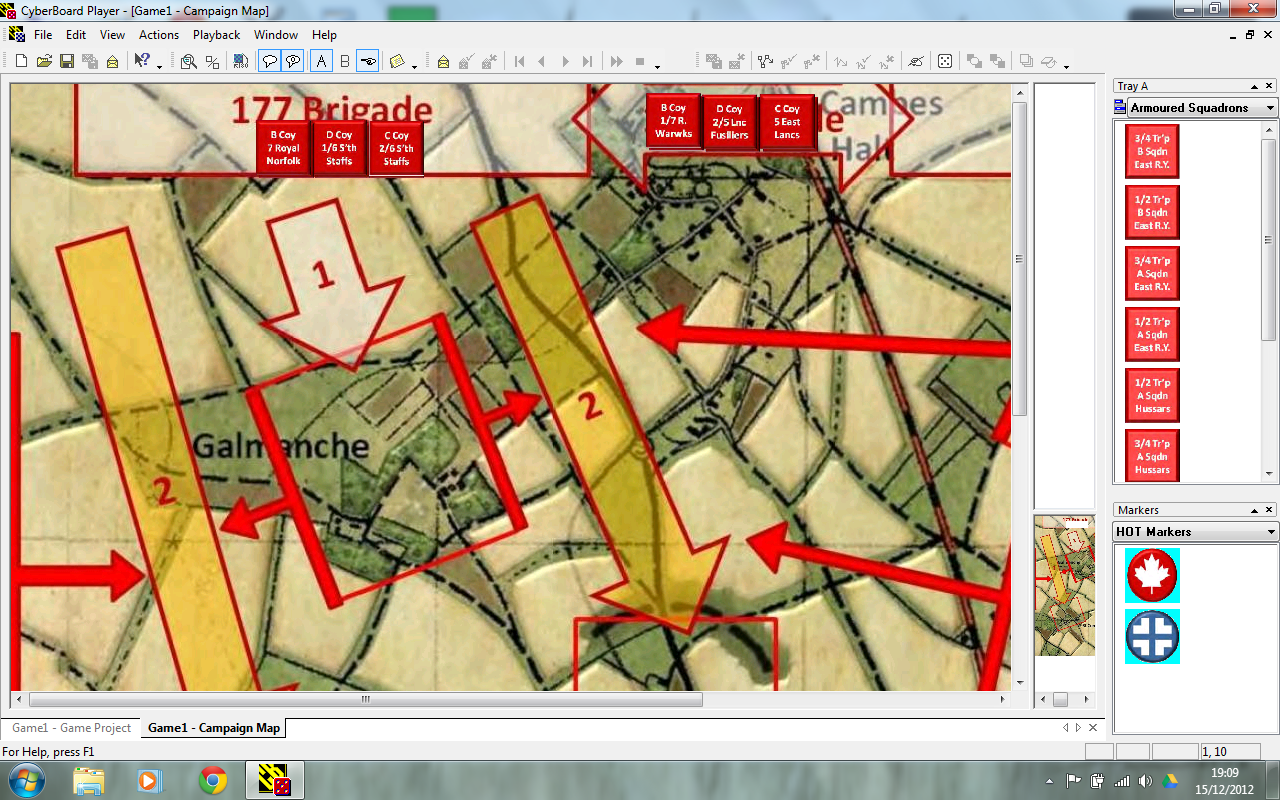The image size is (1280, 800).
Task: Select the B Coy 7 Royal Norfolk counter
Action: (283, 148)
